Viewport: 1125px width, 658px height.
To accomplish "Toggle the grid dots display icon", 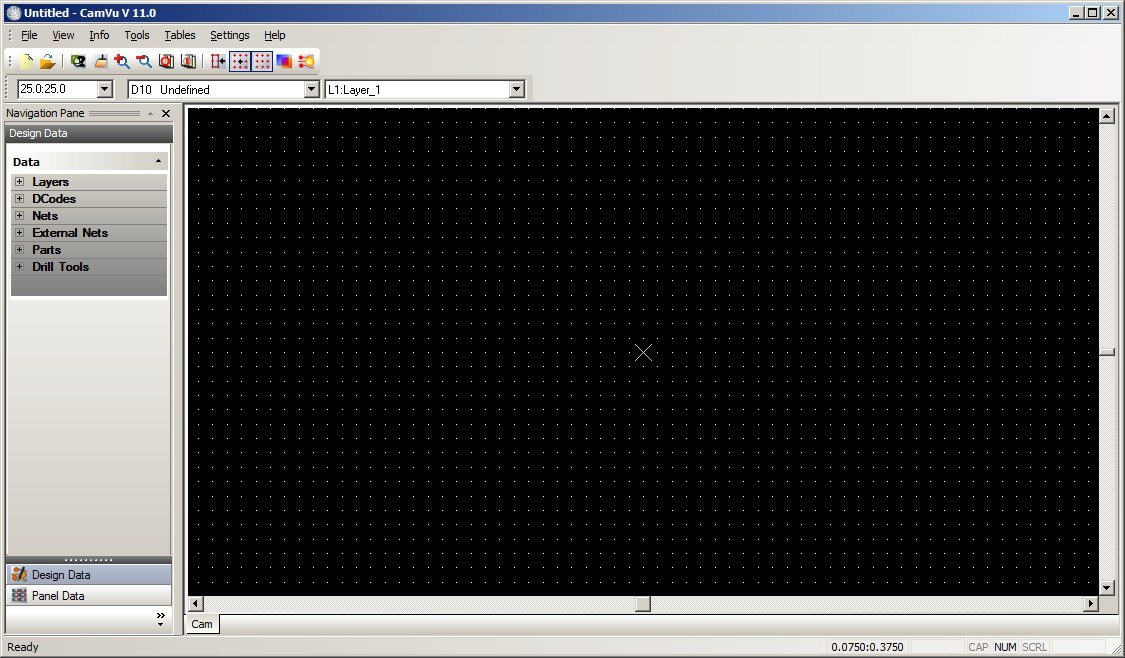I will [x=262, y=62].
